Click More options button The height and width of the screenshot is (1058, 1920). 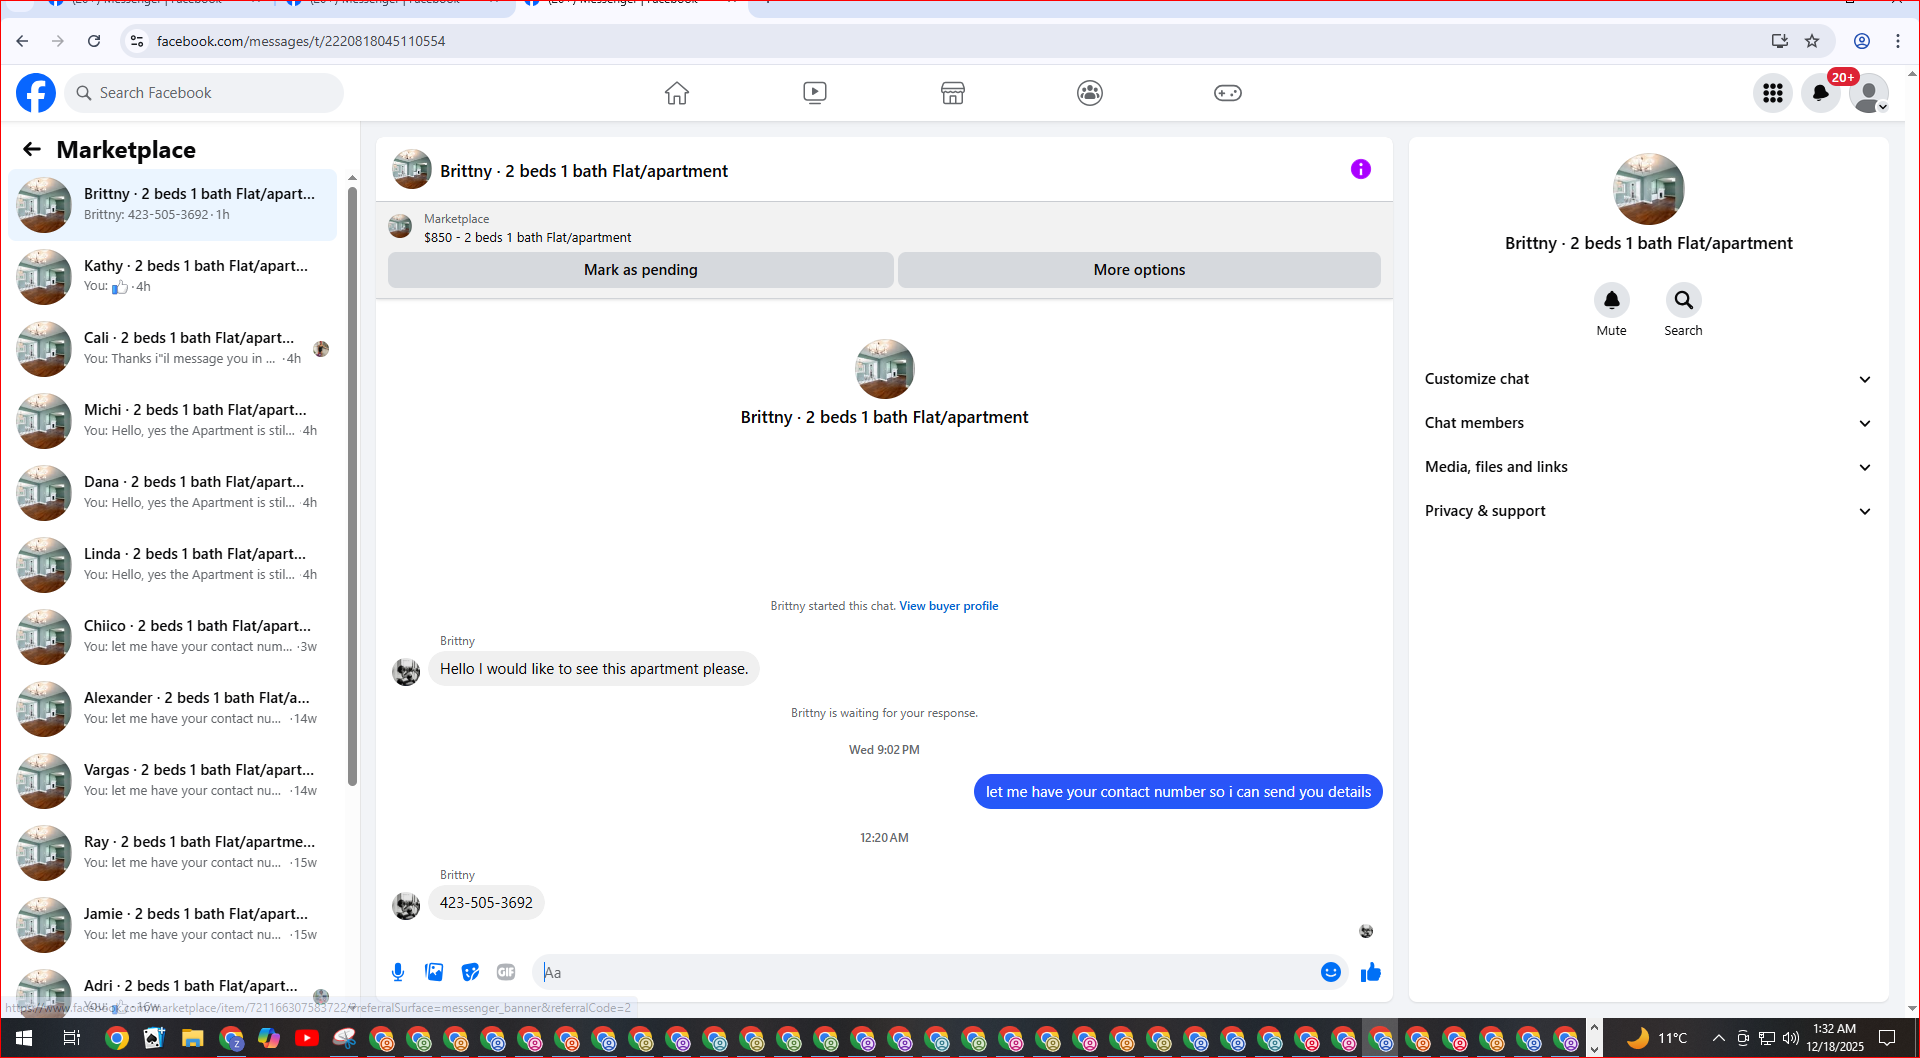pos(1139,270)
